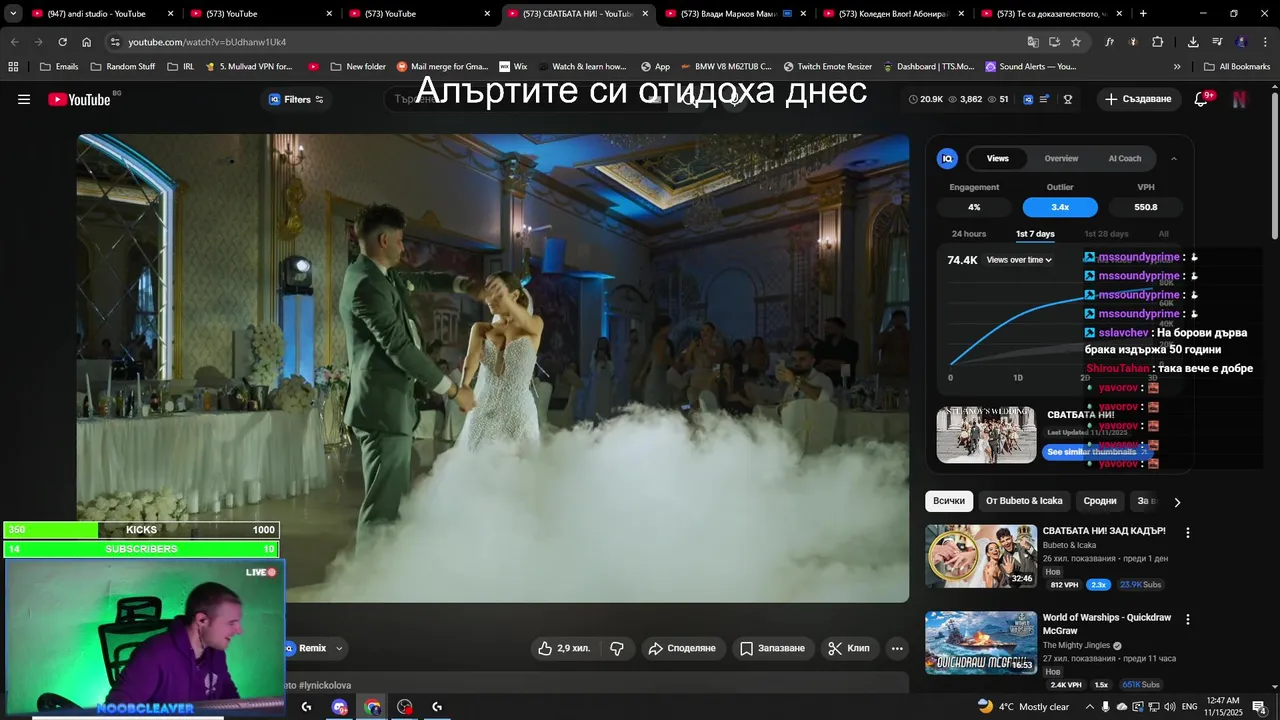Image resolution: width=1280 pixels, height=720 pixels.
Task: Open more actions three-dot menu under video
Action: pos(897,648)
